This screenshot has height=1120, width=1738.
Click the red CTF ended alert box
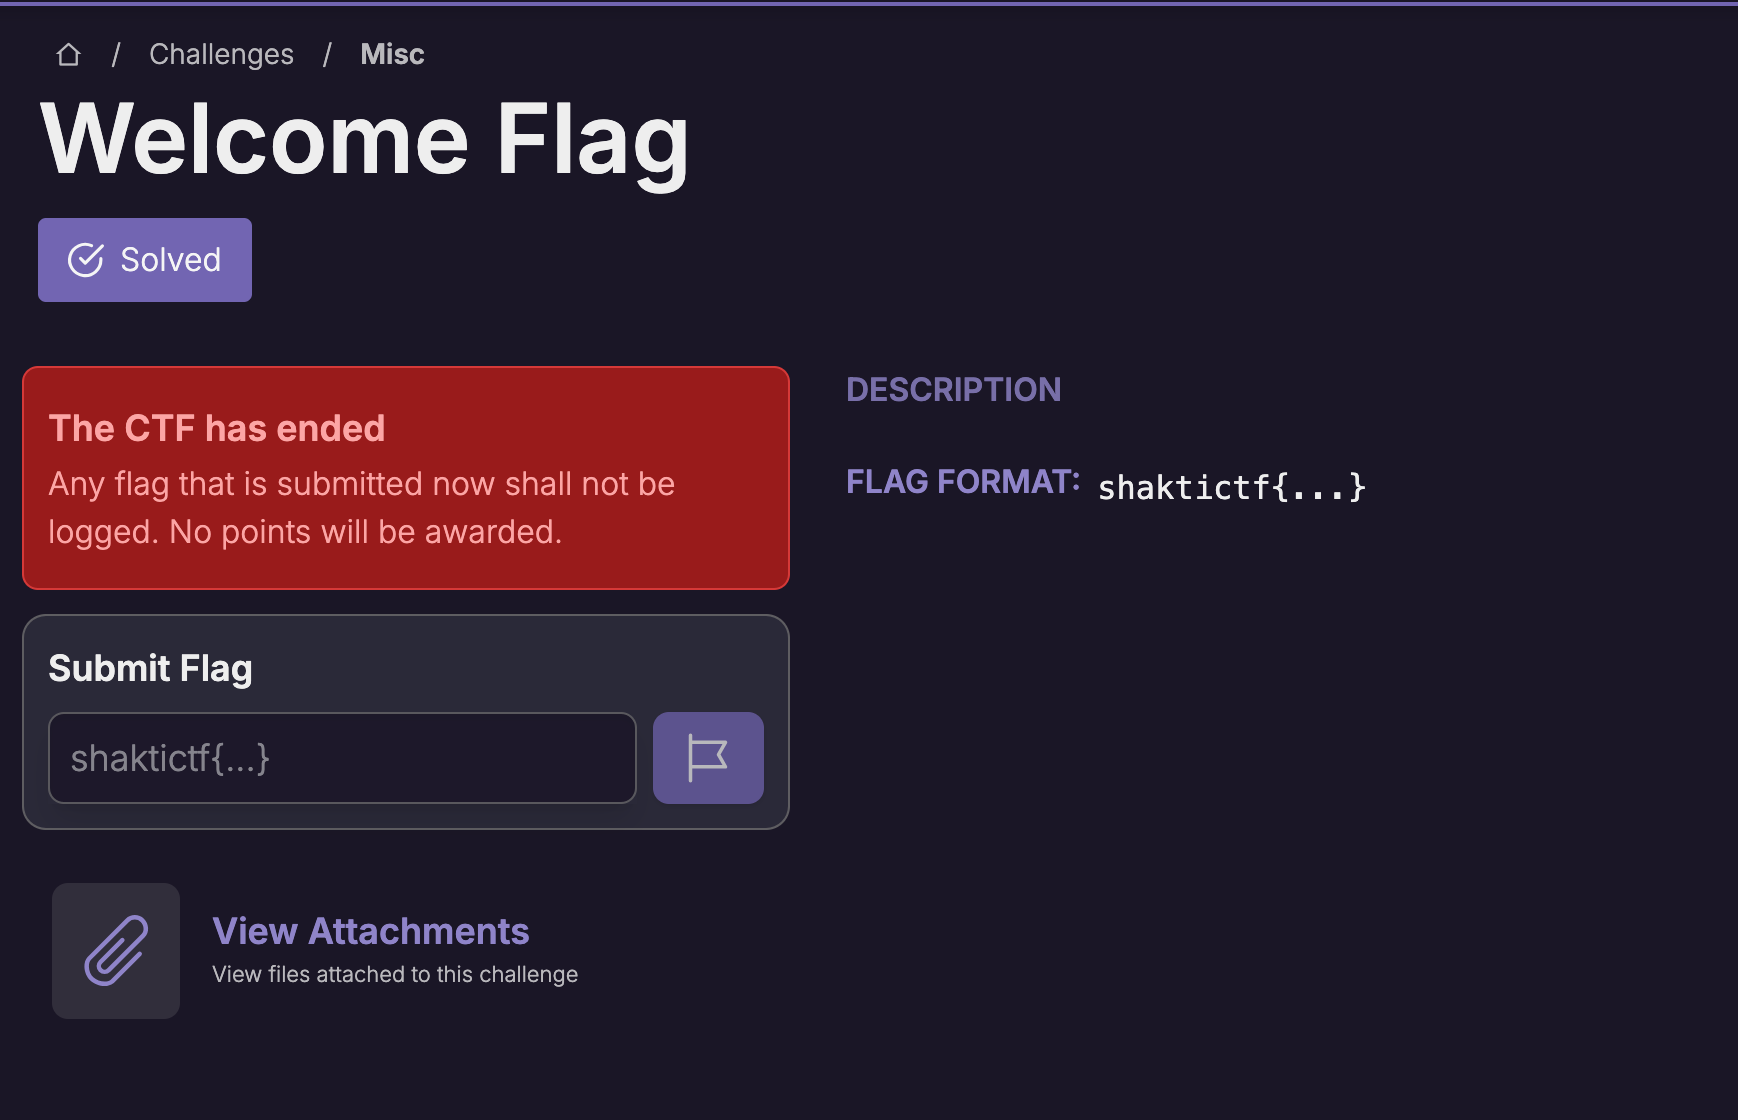[406, 478]
